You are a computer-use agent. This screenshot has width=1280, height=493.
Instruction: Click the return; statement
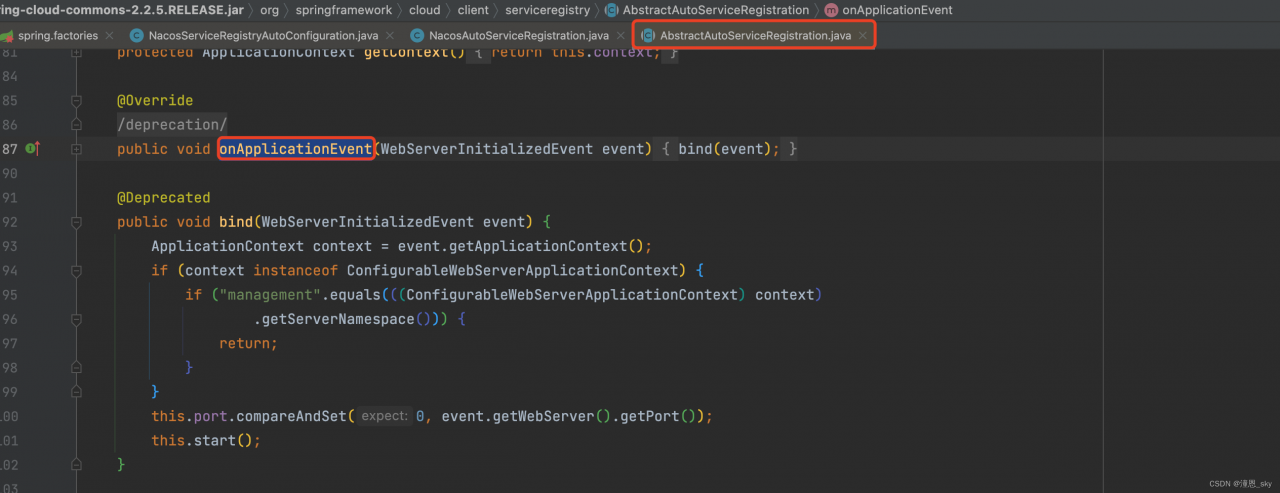pos(248,343)
